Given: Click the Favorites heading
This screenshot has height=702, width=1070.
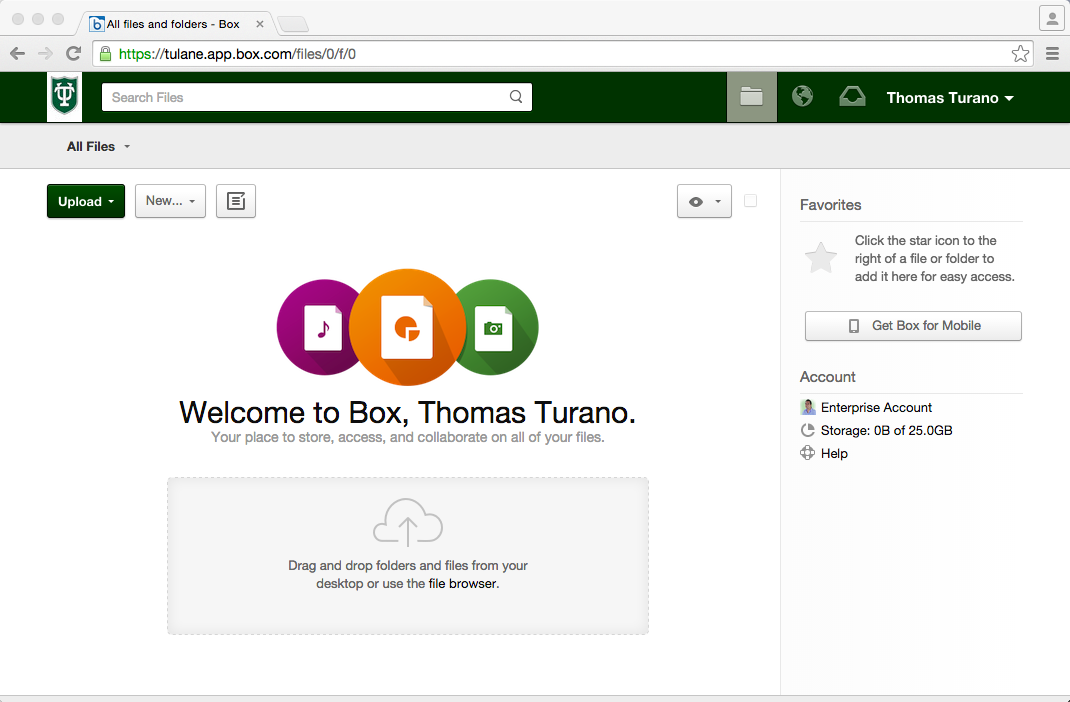Looking at the screenshot, I should tap(830, 205).
